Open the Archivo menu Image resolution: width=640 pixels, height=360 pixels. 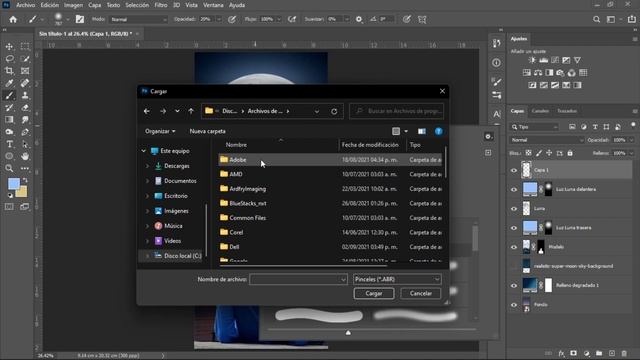25,5
